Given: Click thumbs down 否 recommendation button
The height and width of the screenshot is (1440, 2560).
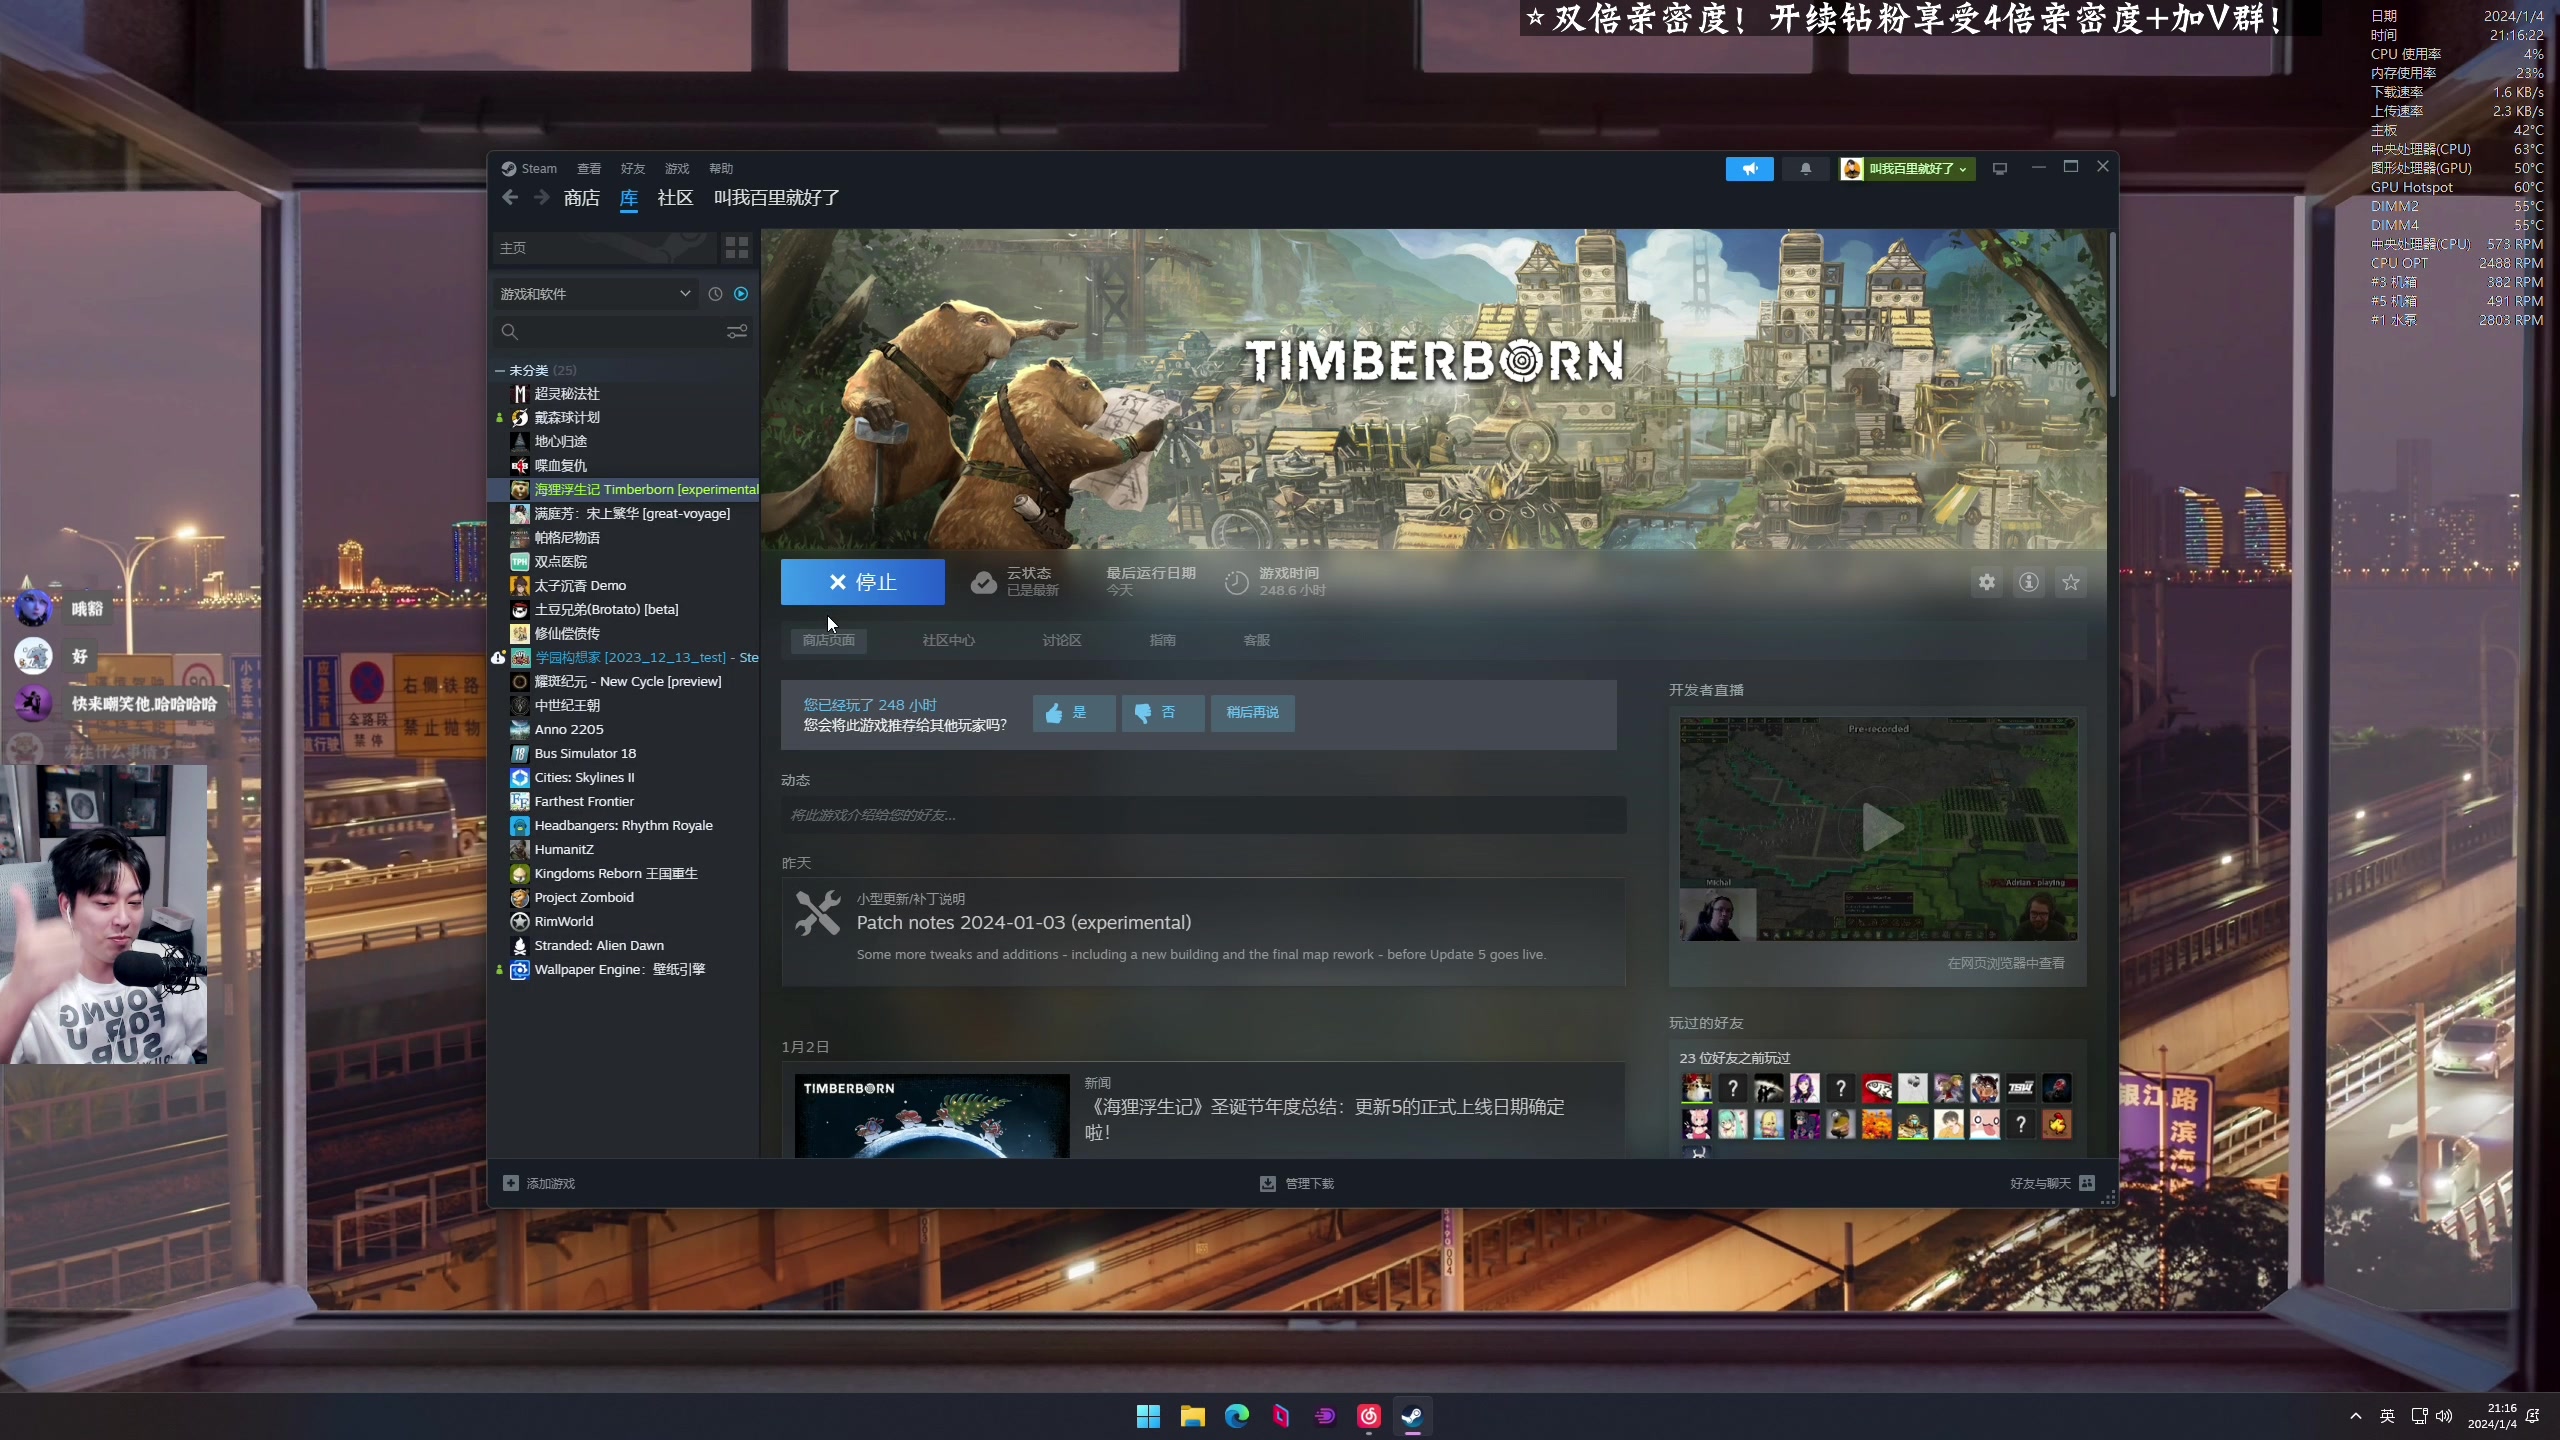Looking at the screenshot, I should tap(1162, 713).
